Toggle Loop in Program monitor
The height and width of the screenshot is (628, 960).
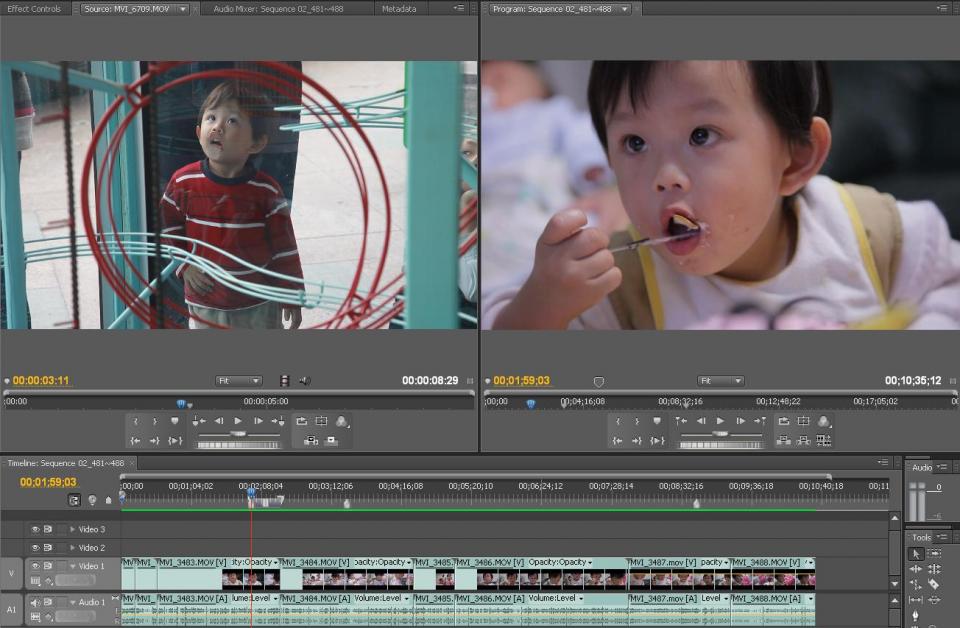pyautogui.click(x=784, y=421)
